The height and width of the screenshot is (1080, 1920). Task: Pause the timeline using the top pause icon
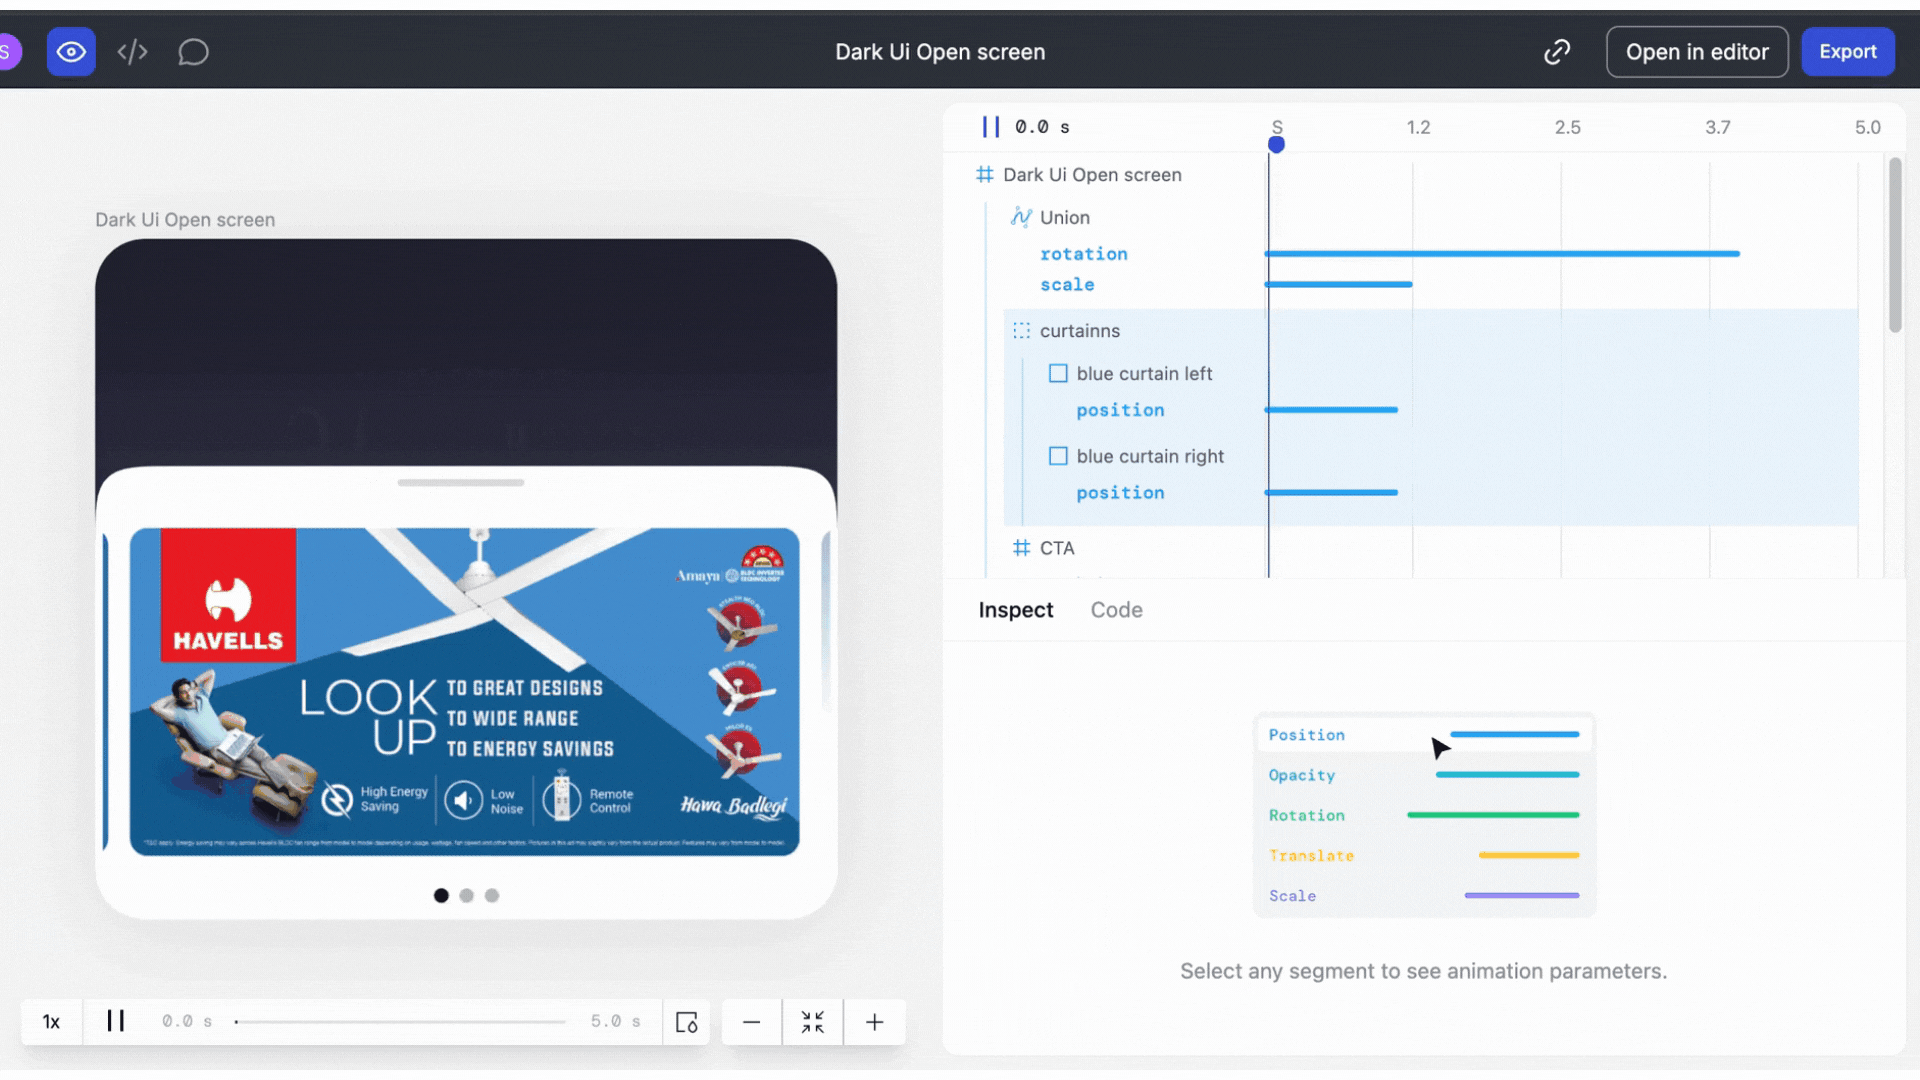(990, 127)
